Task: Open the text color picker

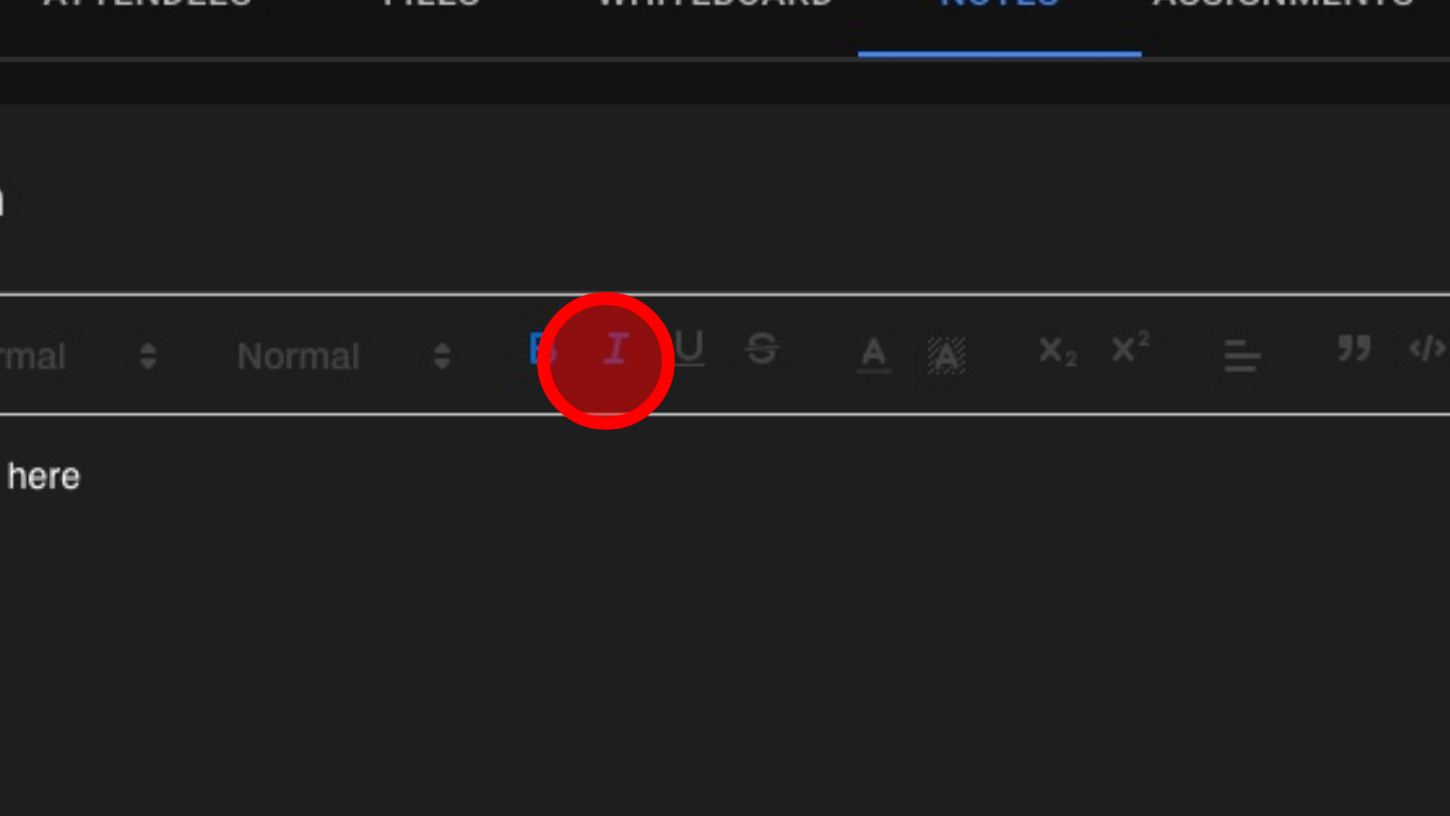Action: click(873, 354)
